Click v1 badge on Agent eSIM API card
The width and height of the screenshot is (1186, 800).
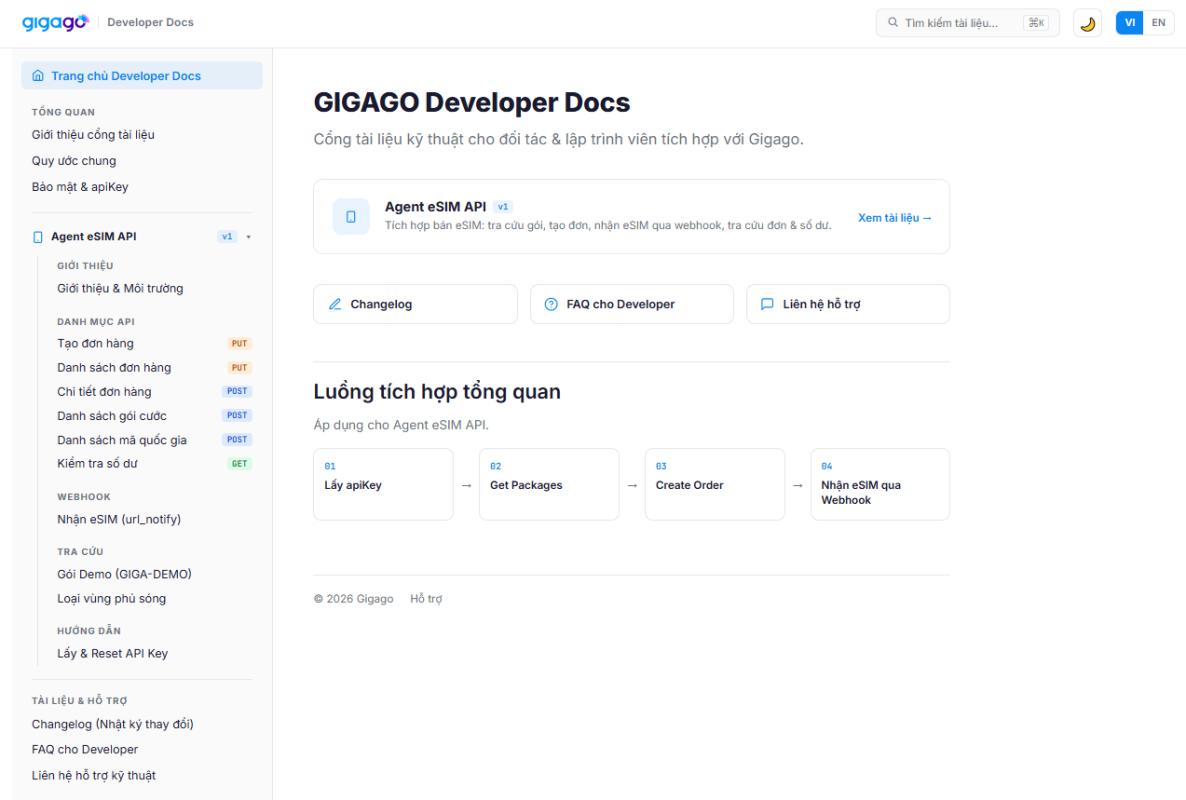[503, 206]
